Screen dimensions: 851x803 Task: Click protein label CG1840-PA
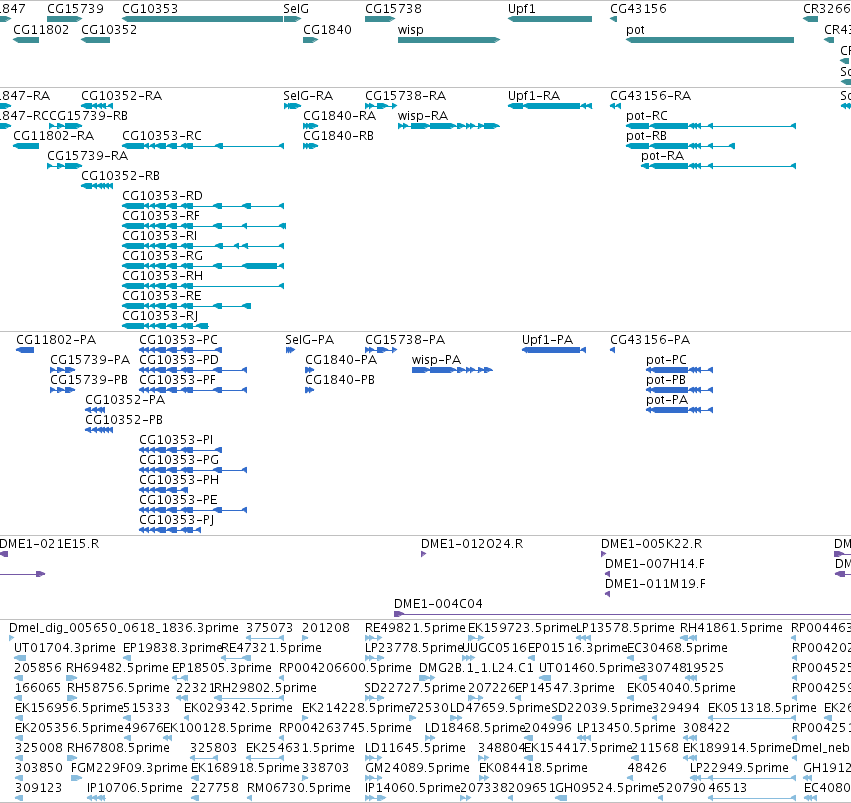click(341, 360)
